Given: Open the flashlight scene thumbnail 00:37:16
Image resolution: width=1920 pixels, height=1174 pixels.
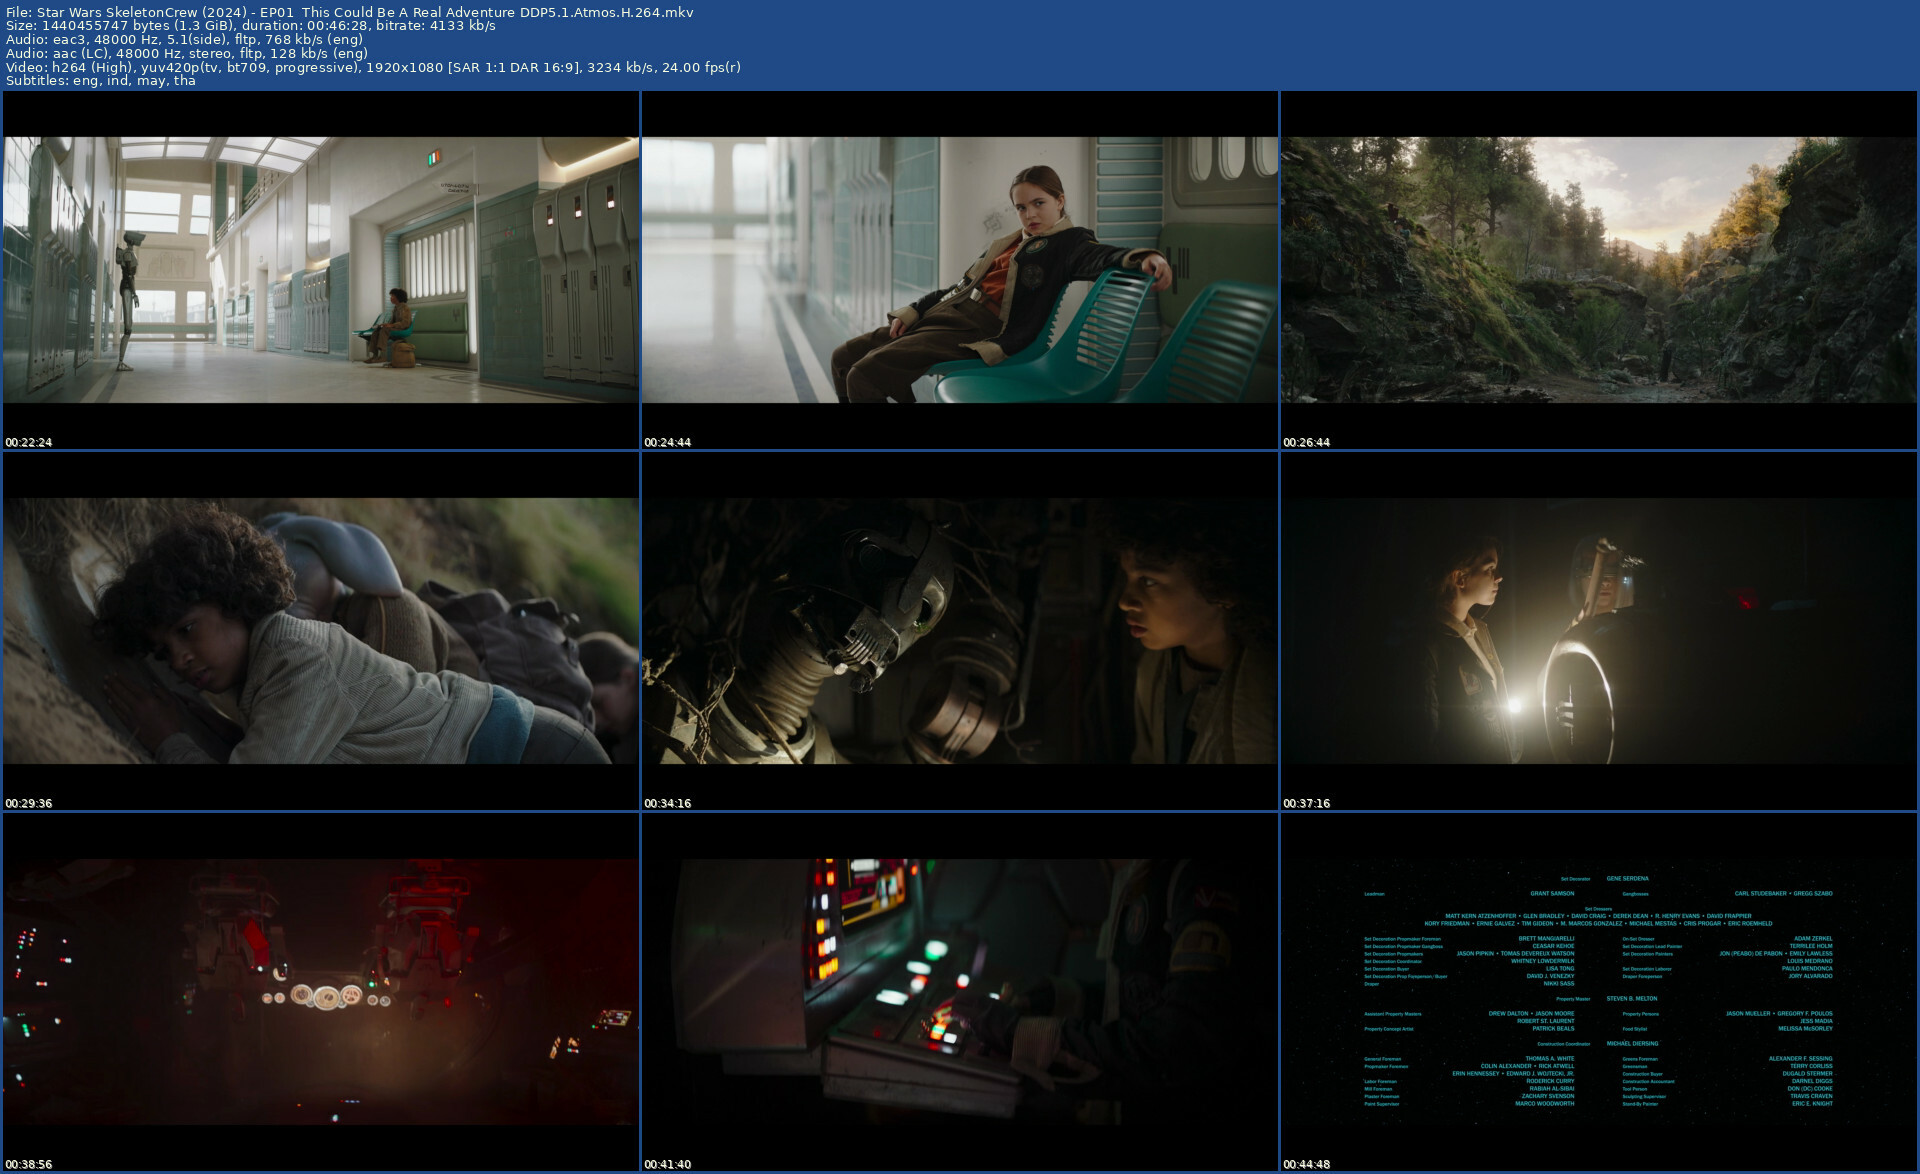Looking at the screenshot, I should click(x=1599, y=631).
